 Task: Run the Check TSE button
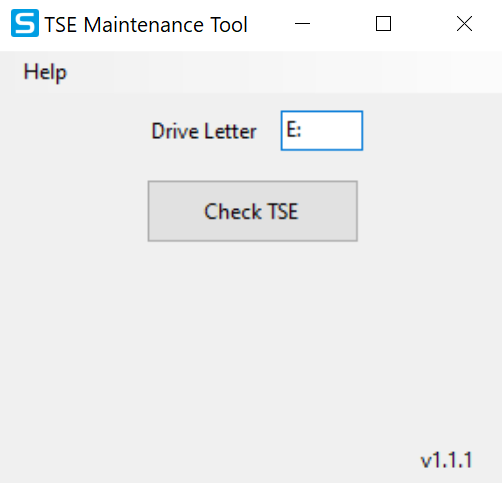[x=253, y=211]
